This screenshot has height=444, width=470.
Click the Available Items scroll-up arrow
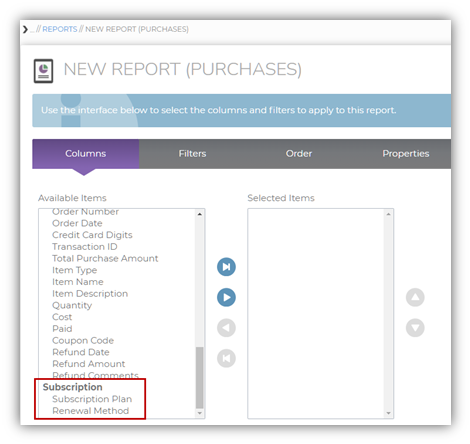(x=199, y=214)
